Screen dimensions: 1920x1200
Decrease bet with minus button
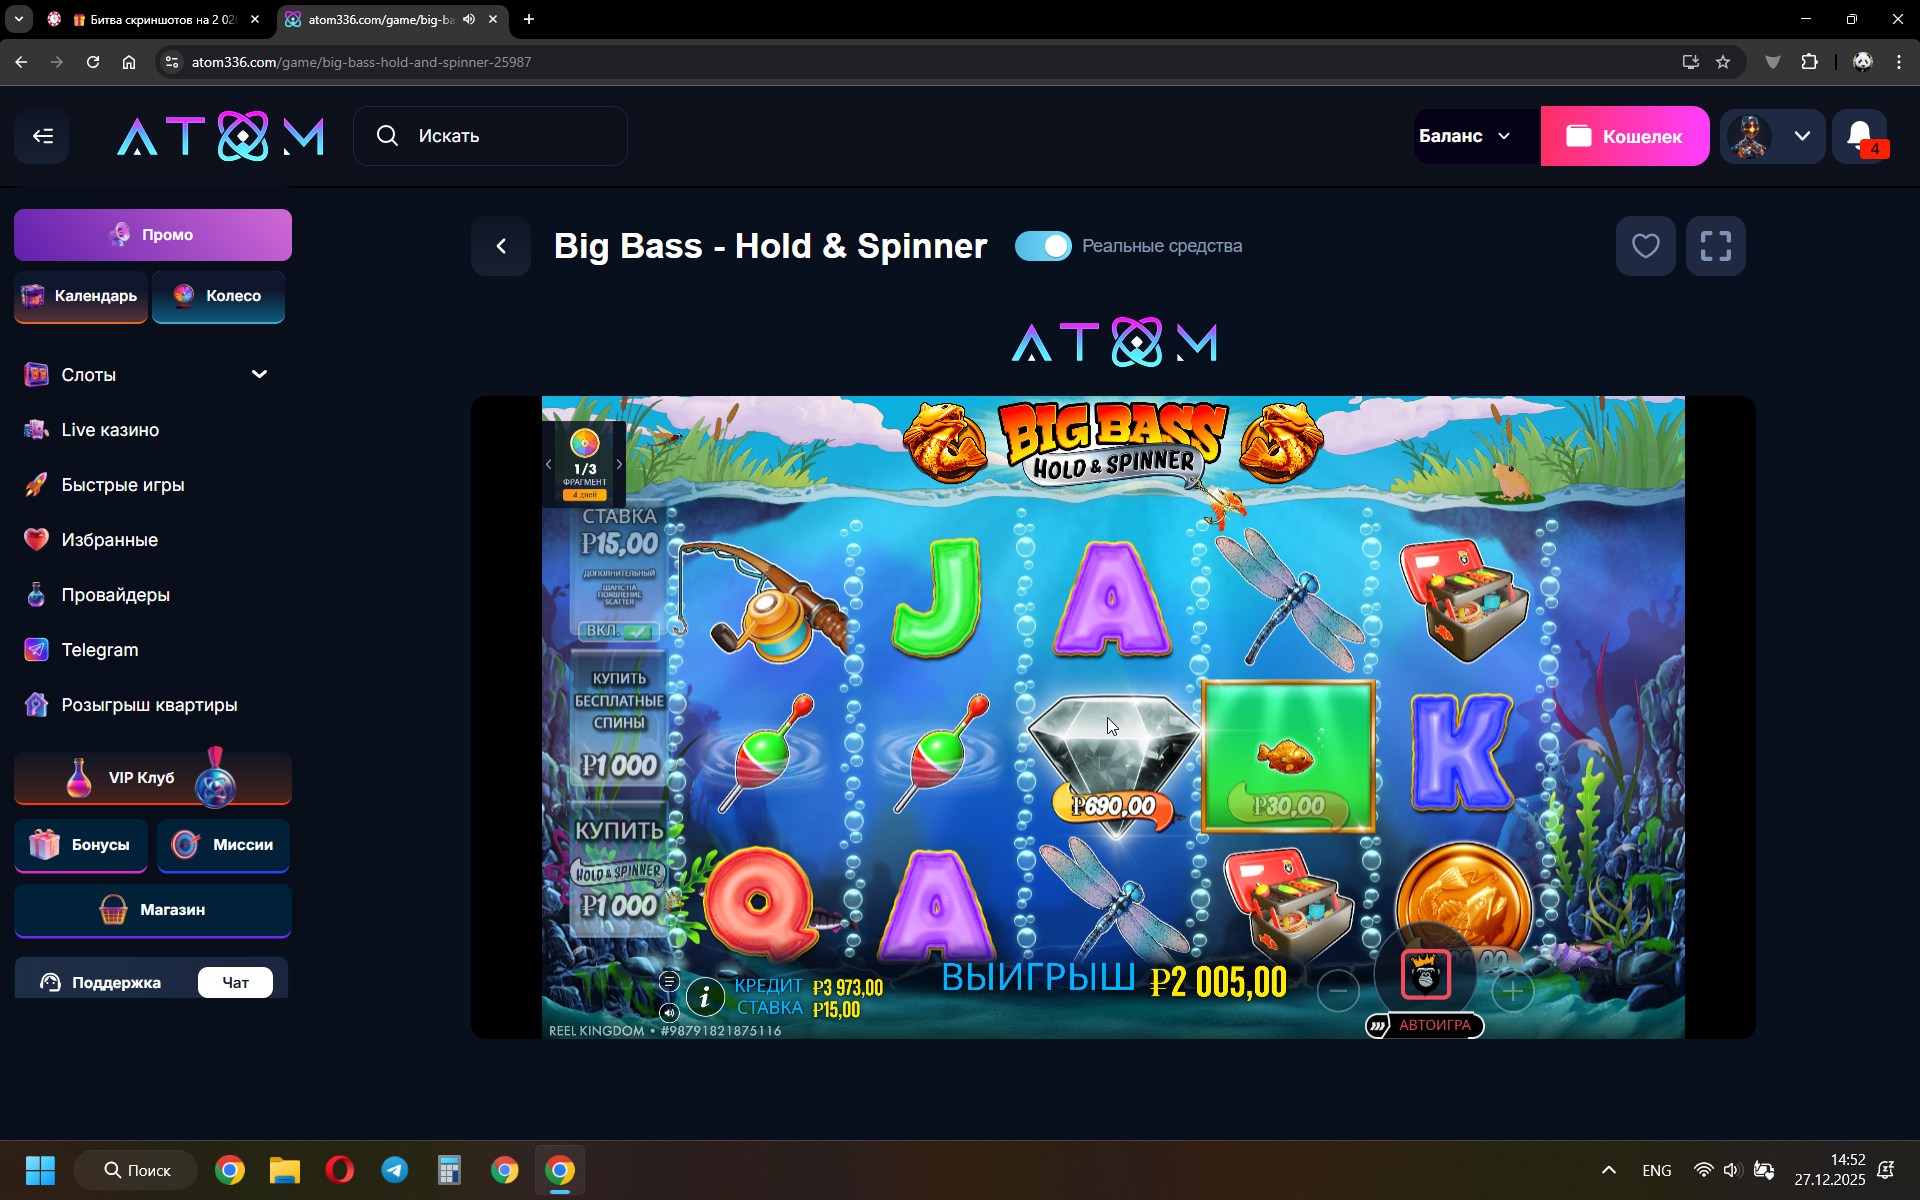tap(1338, 991)
